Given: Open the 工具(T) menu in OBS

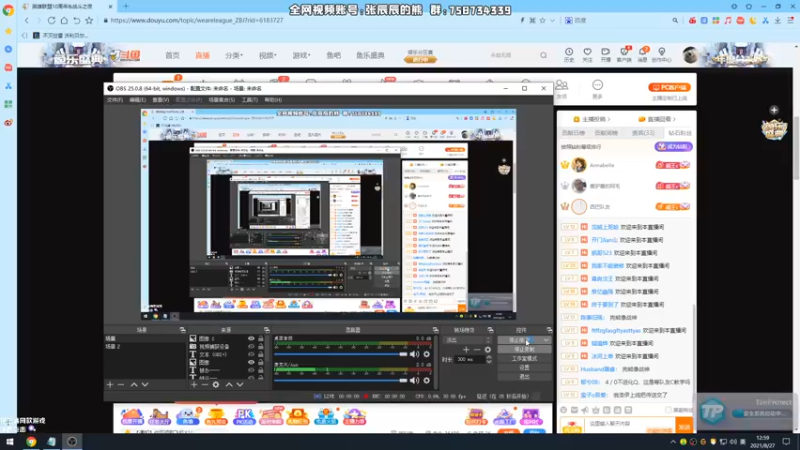Looking at the screenshot, I should tap(249, 100).
